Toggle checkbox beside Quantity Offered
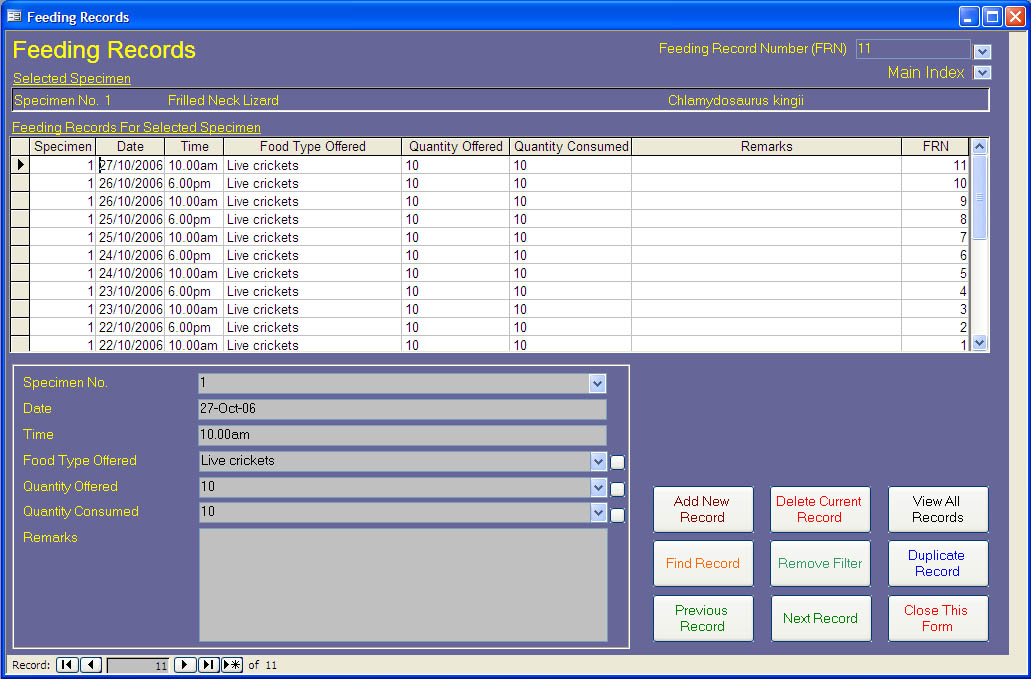Viewport: 1031px width, 679px height. [x=617, y=489]
